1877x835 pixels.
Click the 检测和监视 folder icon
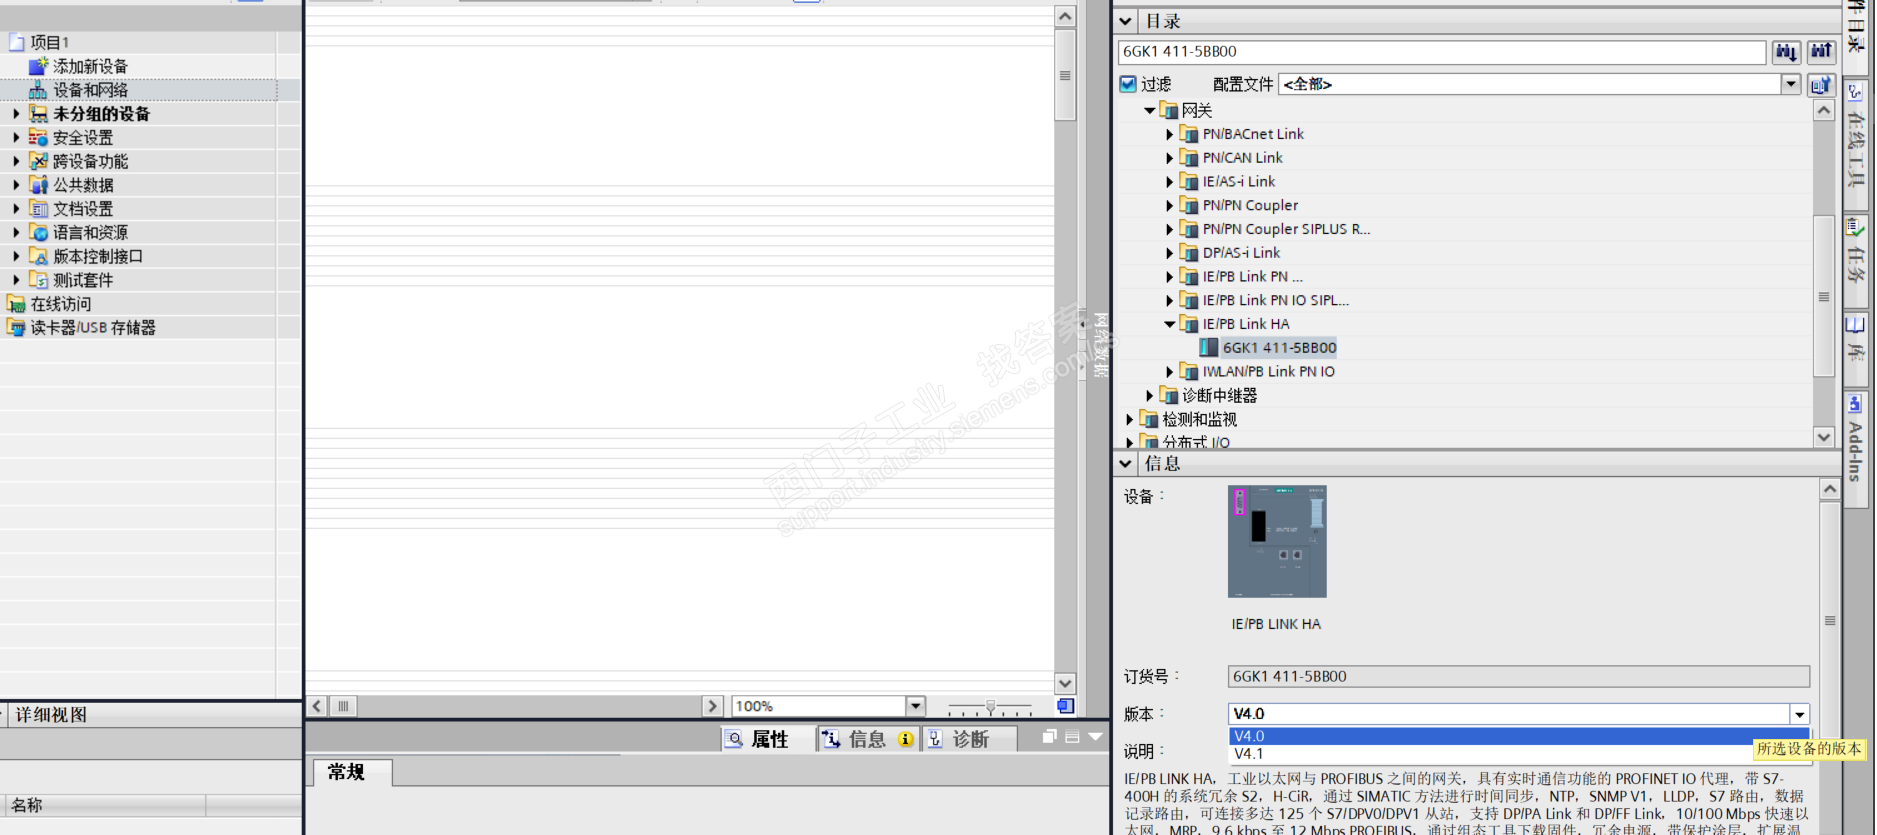click(1149, 419)
